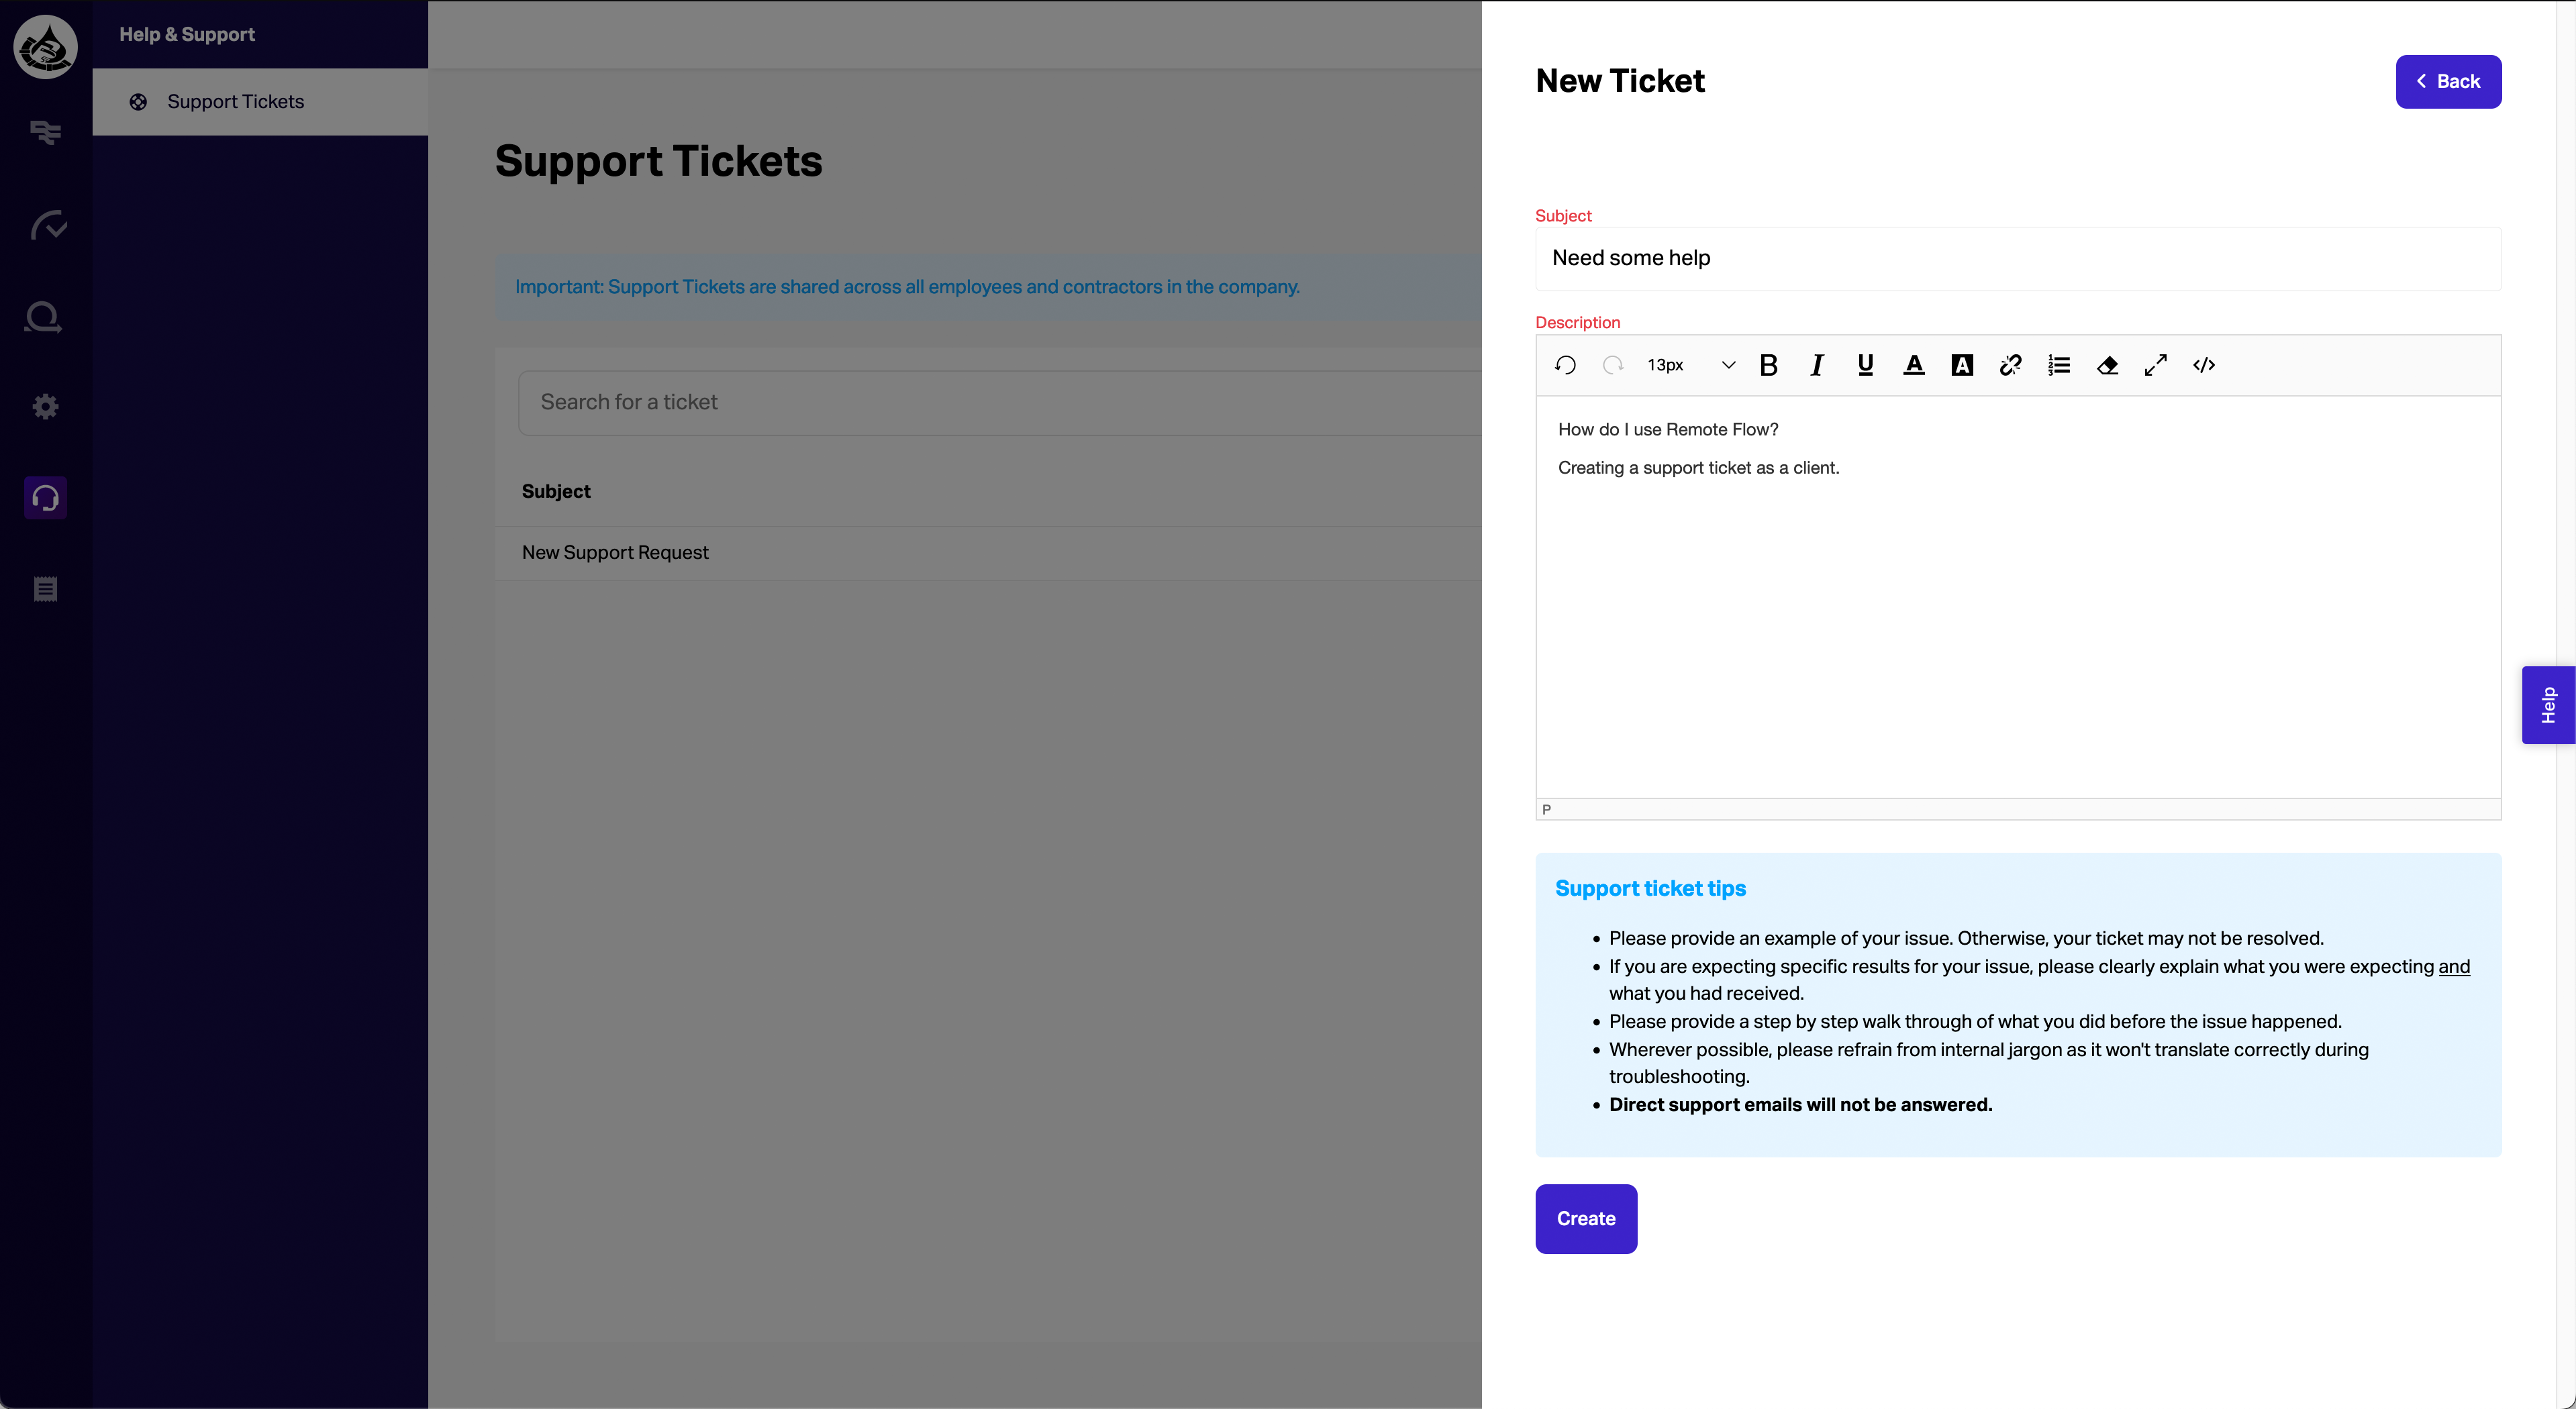This screenshot has height=1409, width=2576.
Task: Insert a link using the link icon
Action: [x=2010, y=365]
